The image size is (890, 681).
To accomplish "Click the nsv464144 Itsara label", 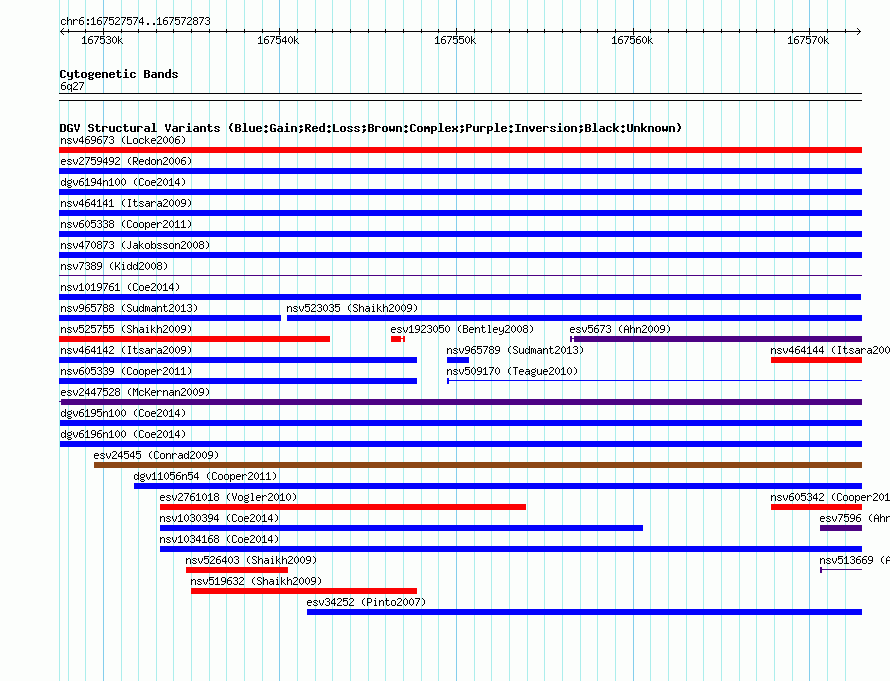I will (830, 350).
